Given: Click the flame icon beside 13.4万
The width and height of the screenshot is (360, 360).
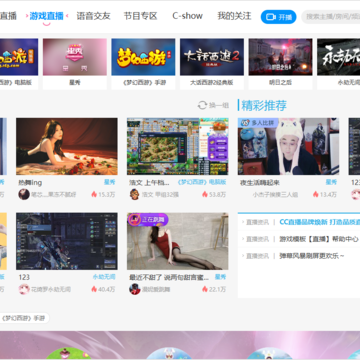Looking at the screenshot, I should click(316, 194).
